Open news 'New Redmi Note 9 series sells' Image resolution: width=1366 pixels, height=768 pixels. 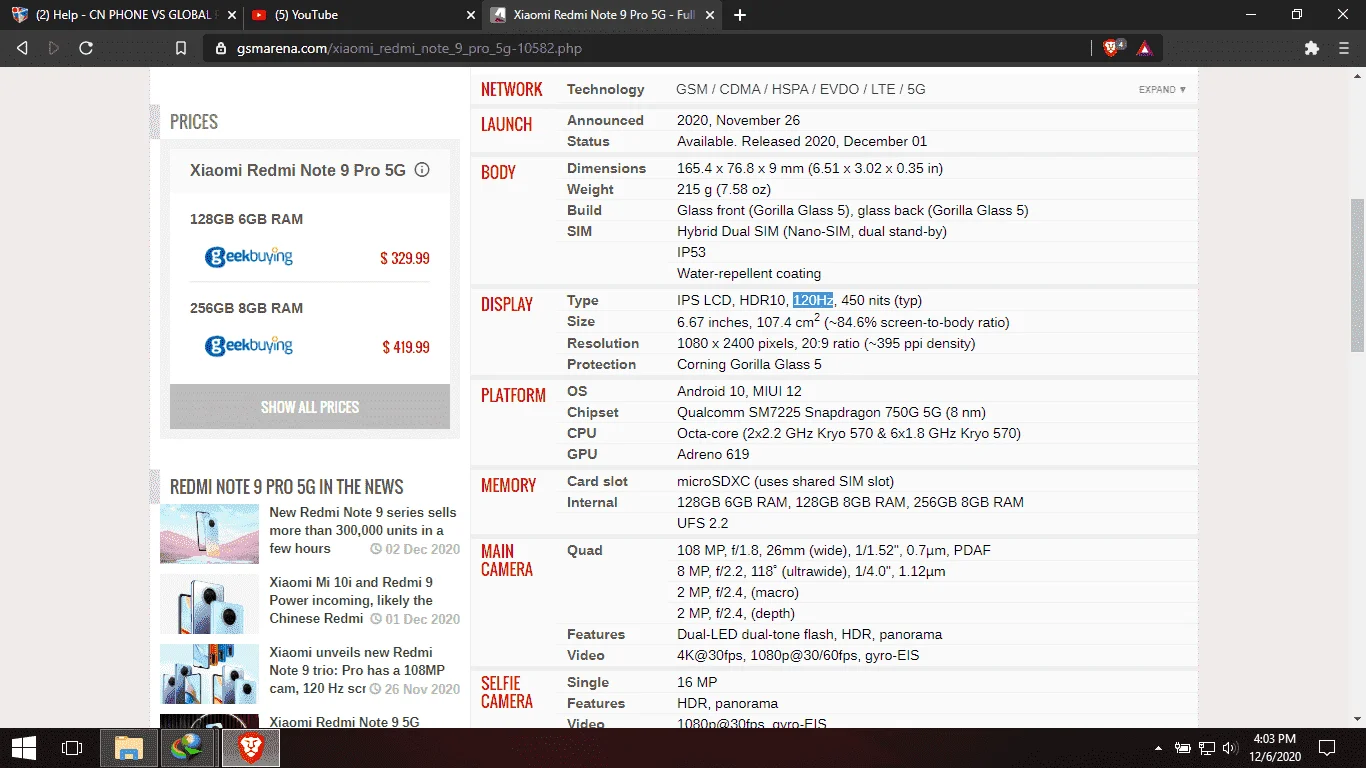click(x=363, y=530)
